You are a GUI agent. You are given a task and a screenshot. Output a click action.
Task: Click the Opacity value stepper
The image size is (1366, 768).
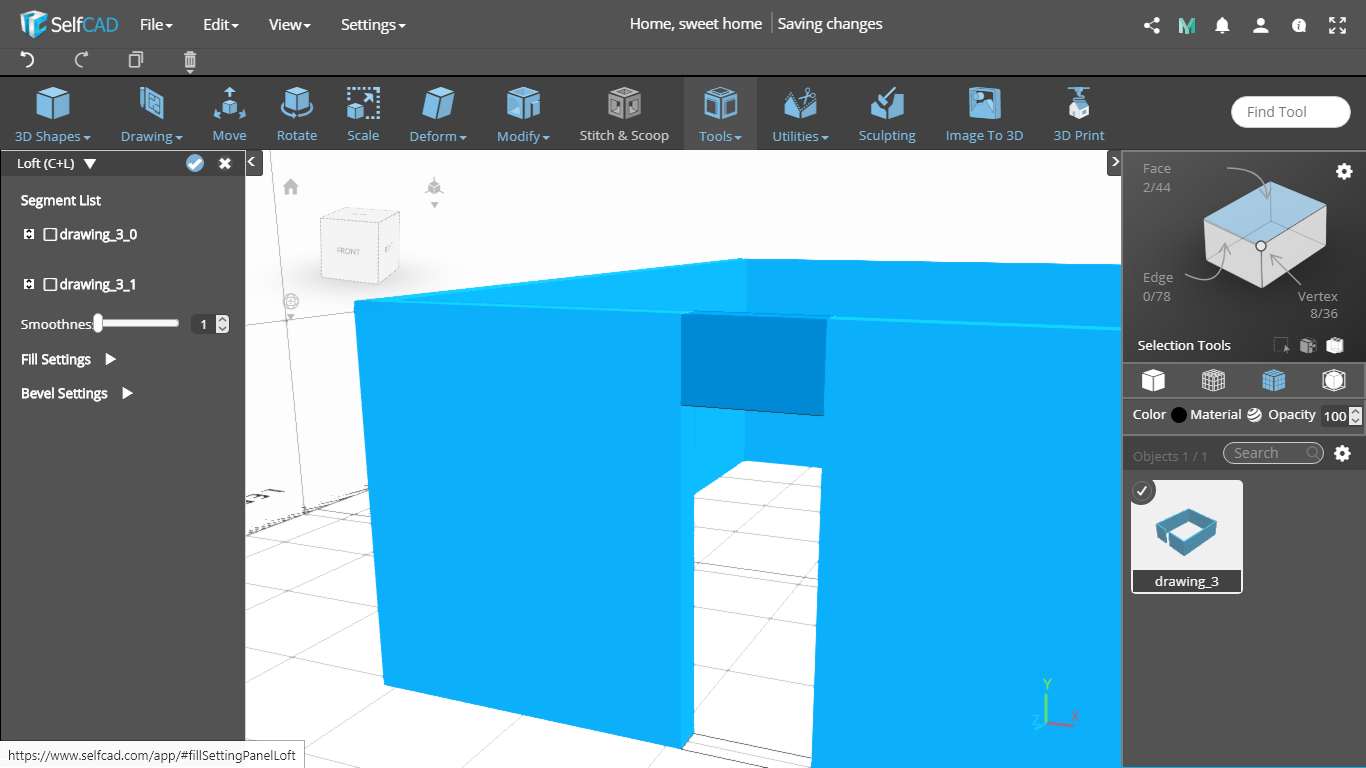click(x=1355, y=416)
